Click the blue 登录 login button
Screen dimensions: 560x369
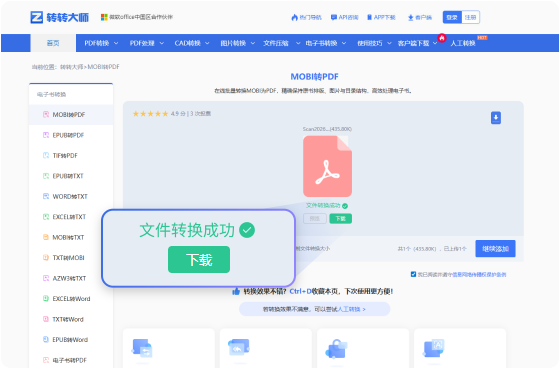tap(452, 17)
